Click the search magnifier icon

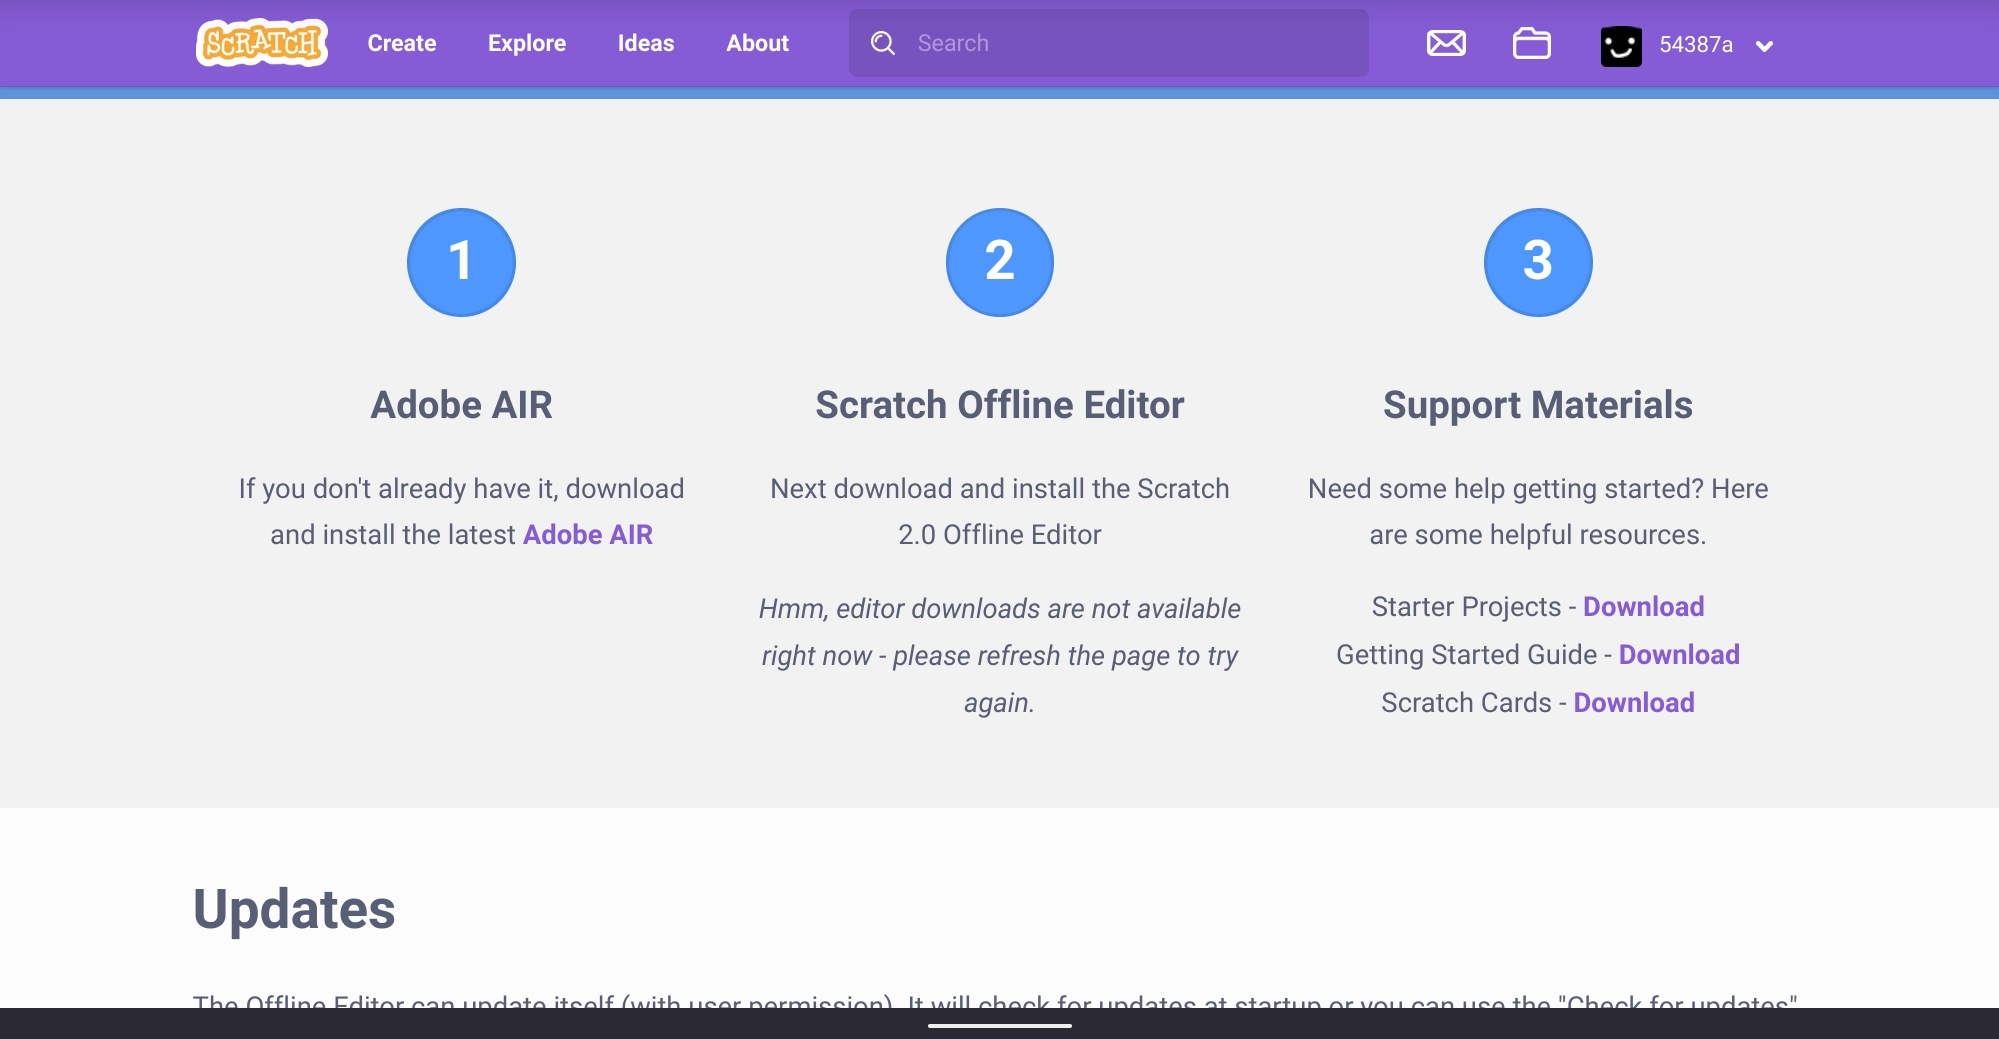[x=882, y=43]
